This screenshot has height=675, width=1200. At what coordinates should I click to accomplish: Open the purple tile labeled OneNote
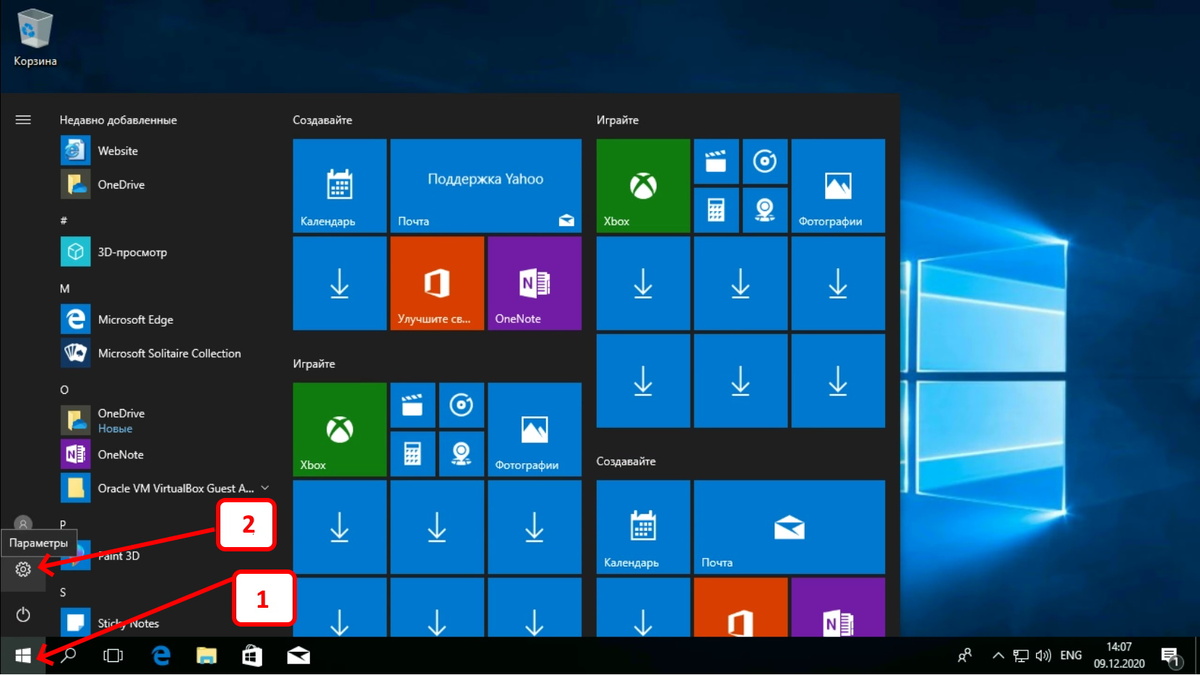click(534, 283)
